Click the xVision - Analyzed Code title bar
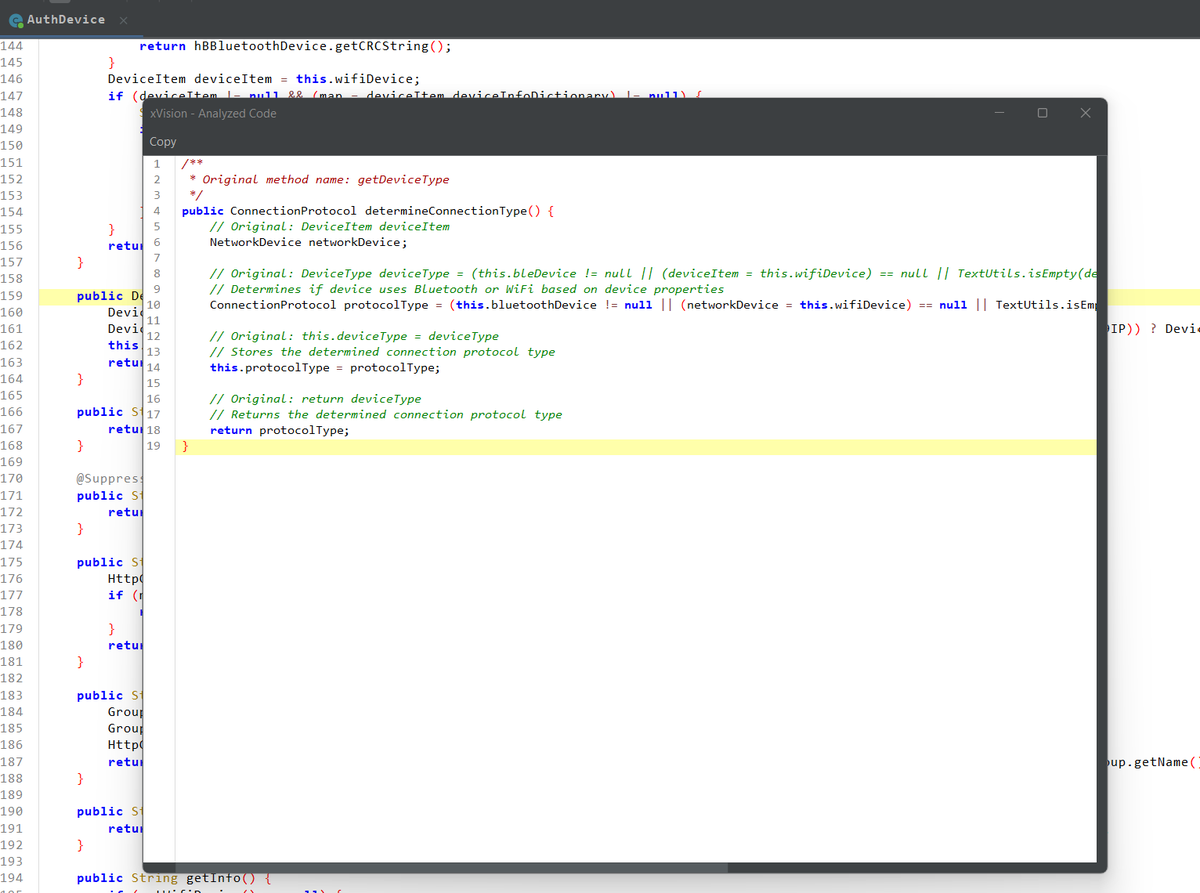 coord(400,114)
